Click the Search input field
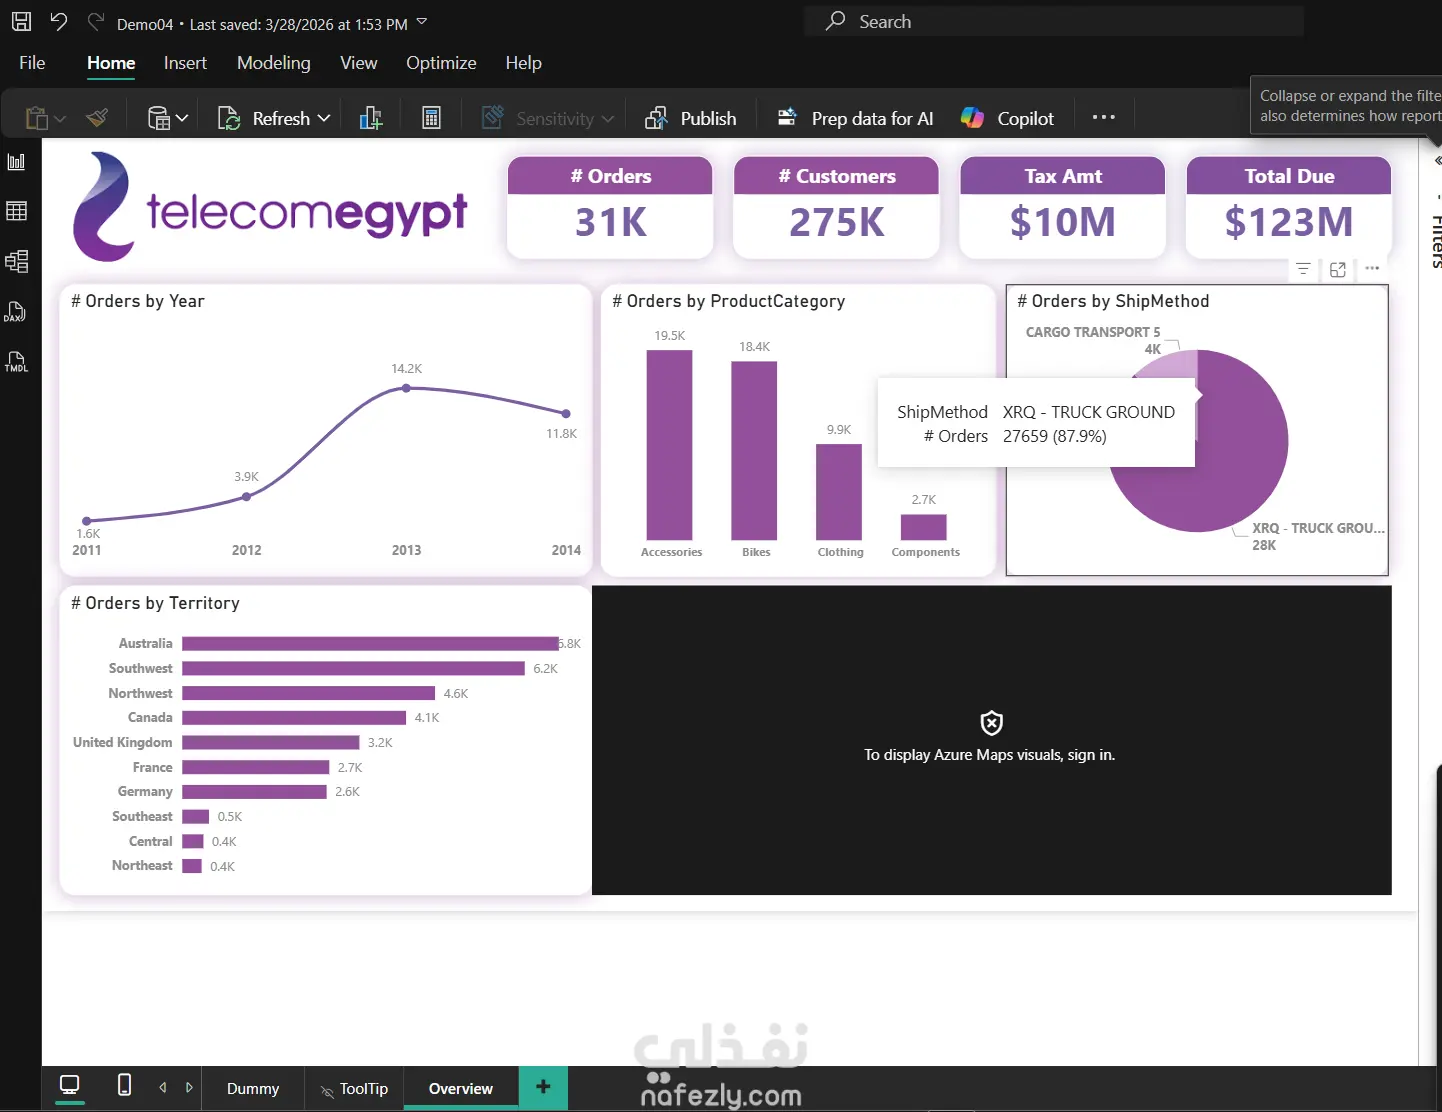 click(x=1054, y=21)
